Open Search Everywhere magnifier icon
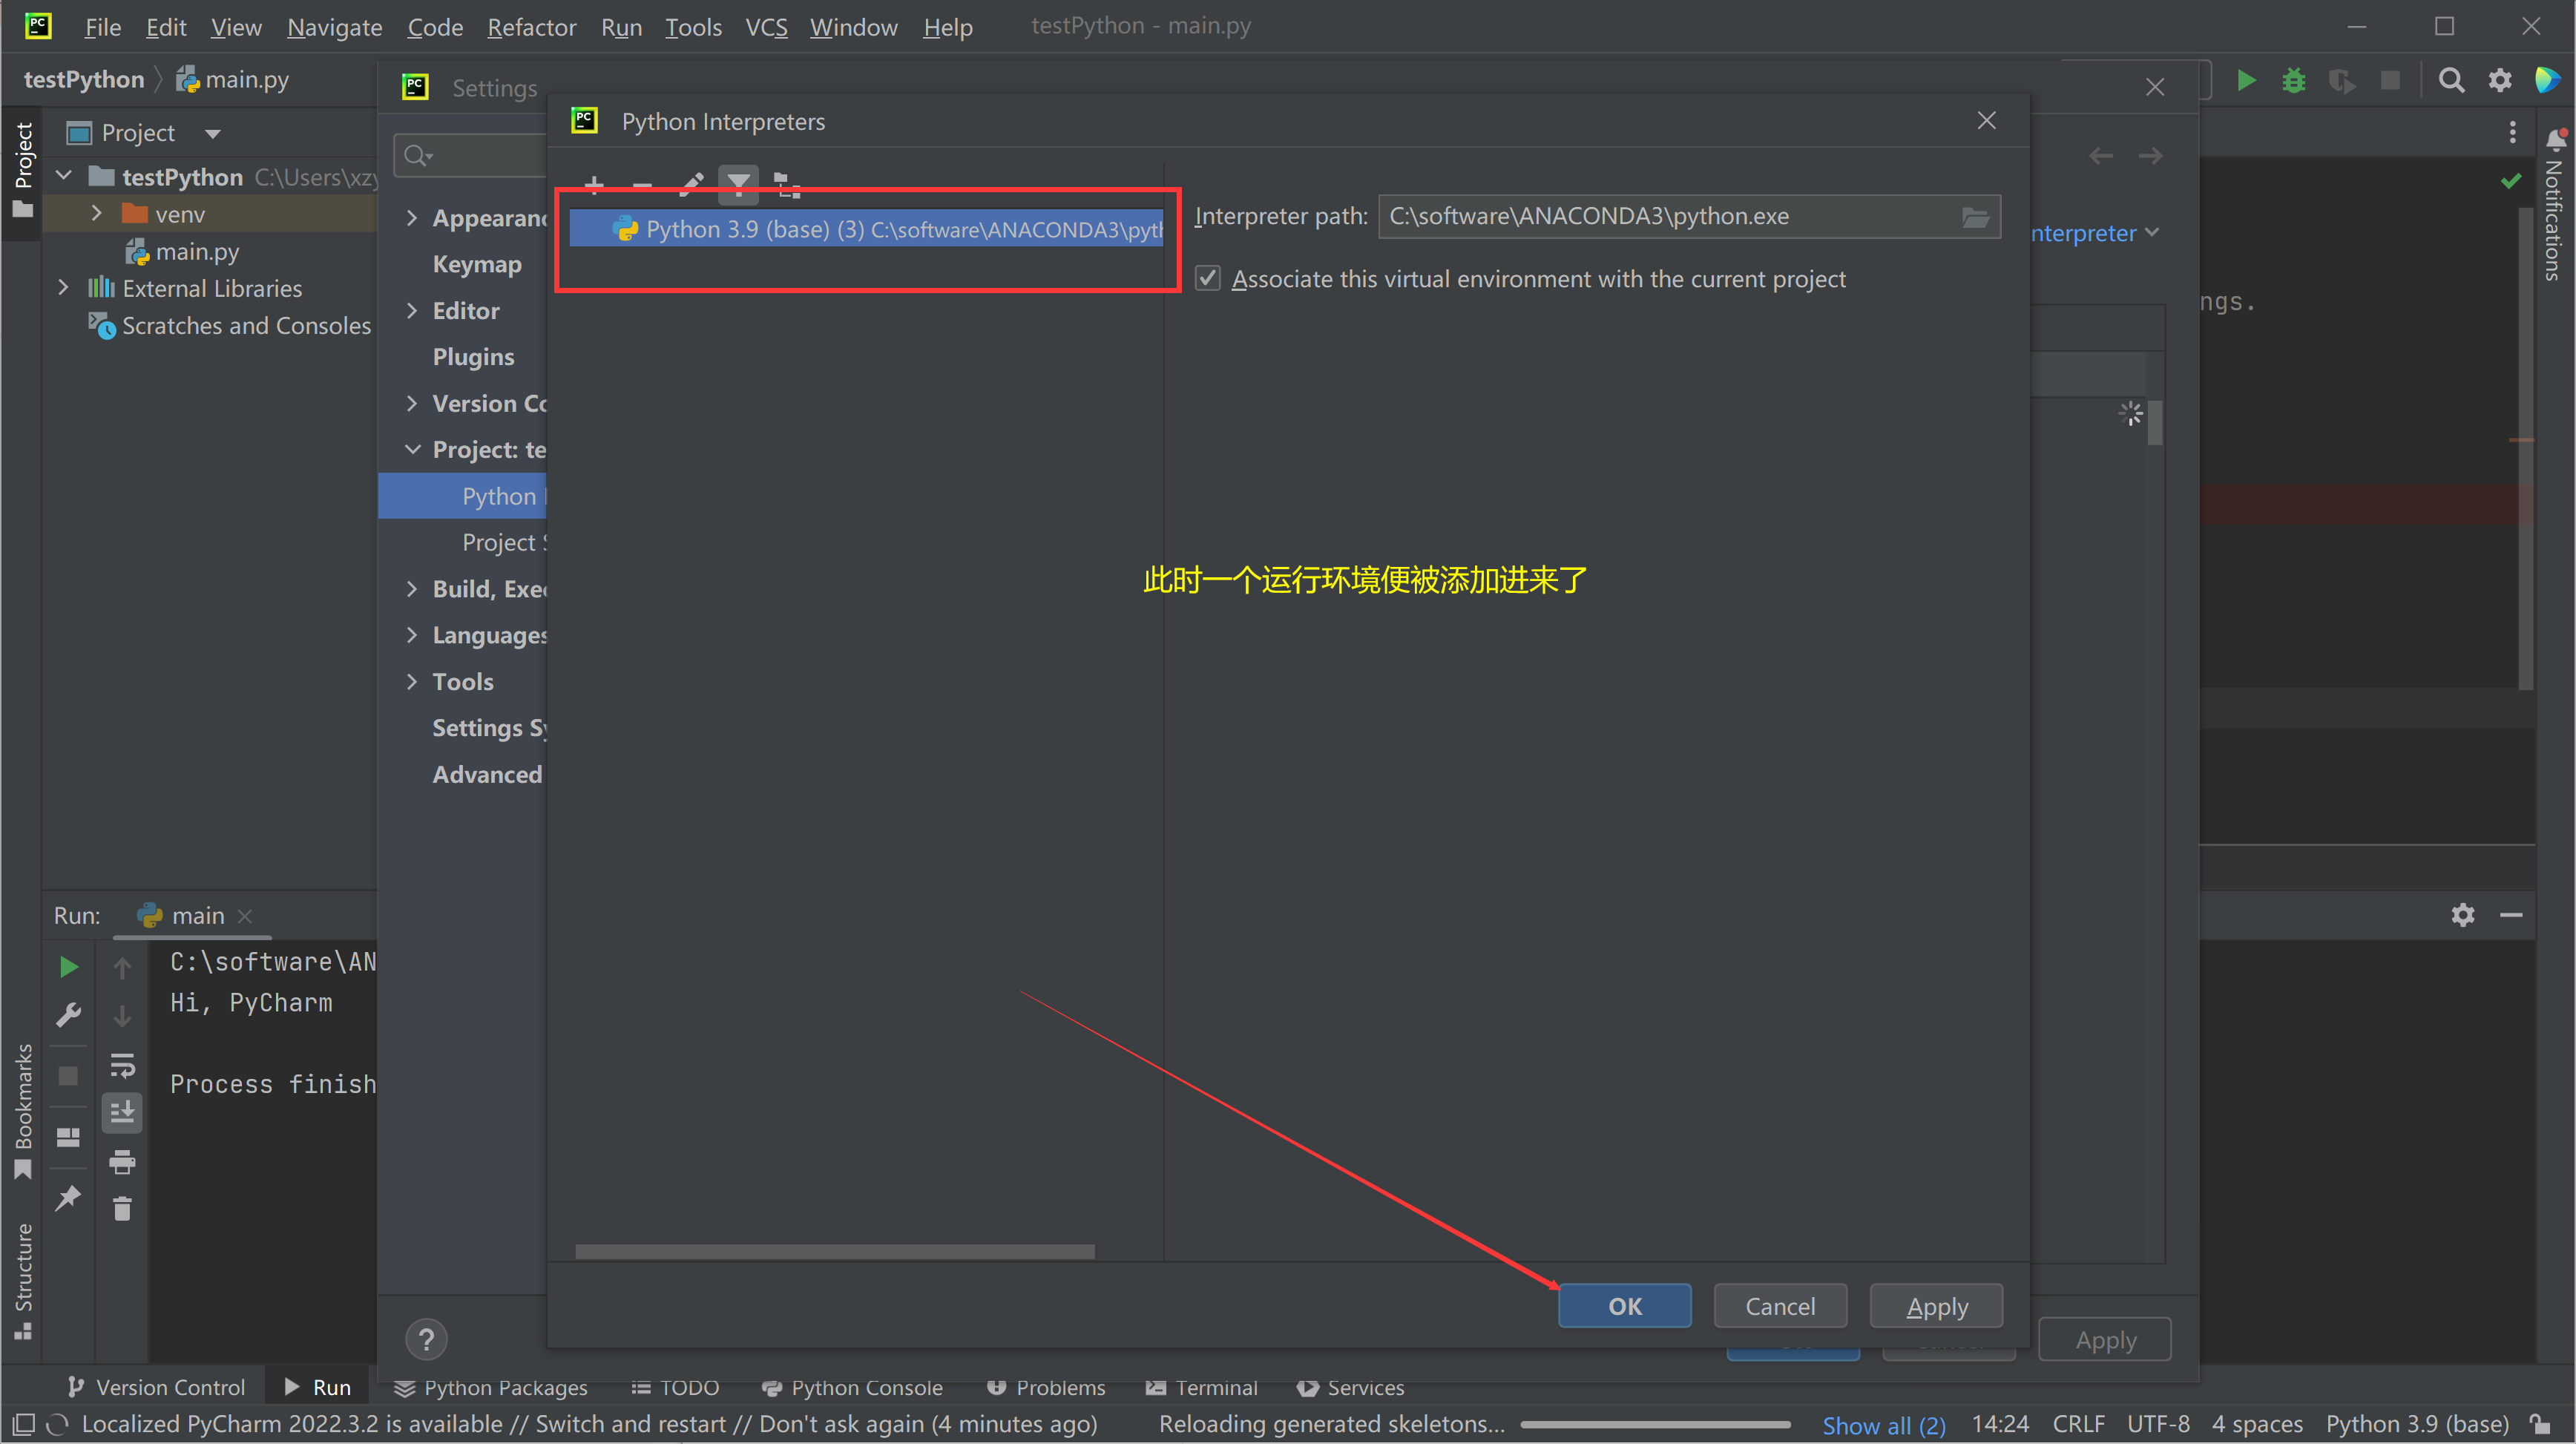The image size is (2576, 1444). (2451, 80)
